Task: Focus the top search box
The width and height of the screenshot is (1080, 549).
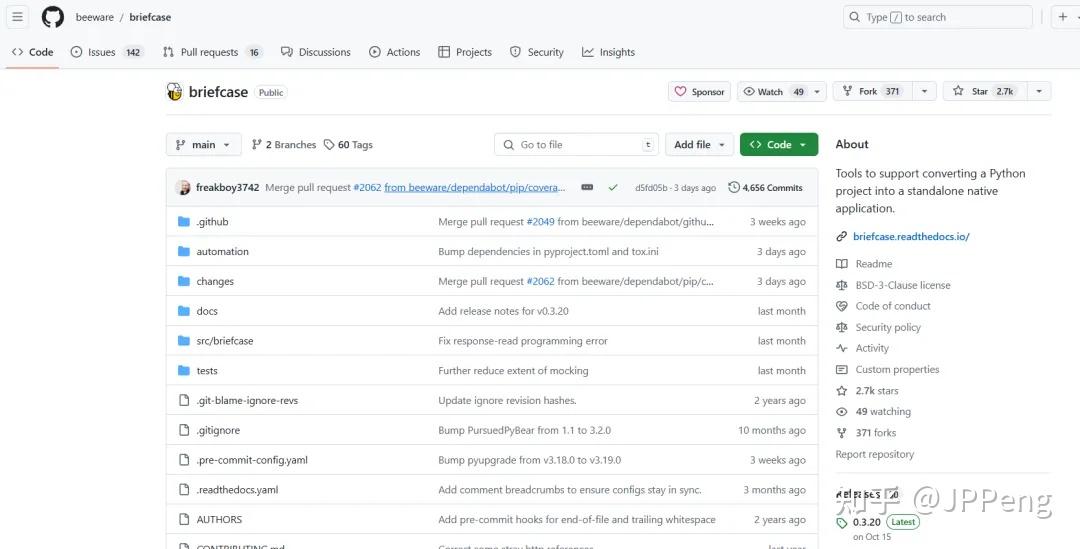Action: click(x=938, y=17)
